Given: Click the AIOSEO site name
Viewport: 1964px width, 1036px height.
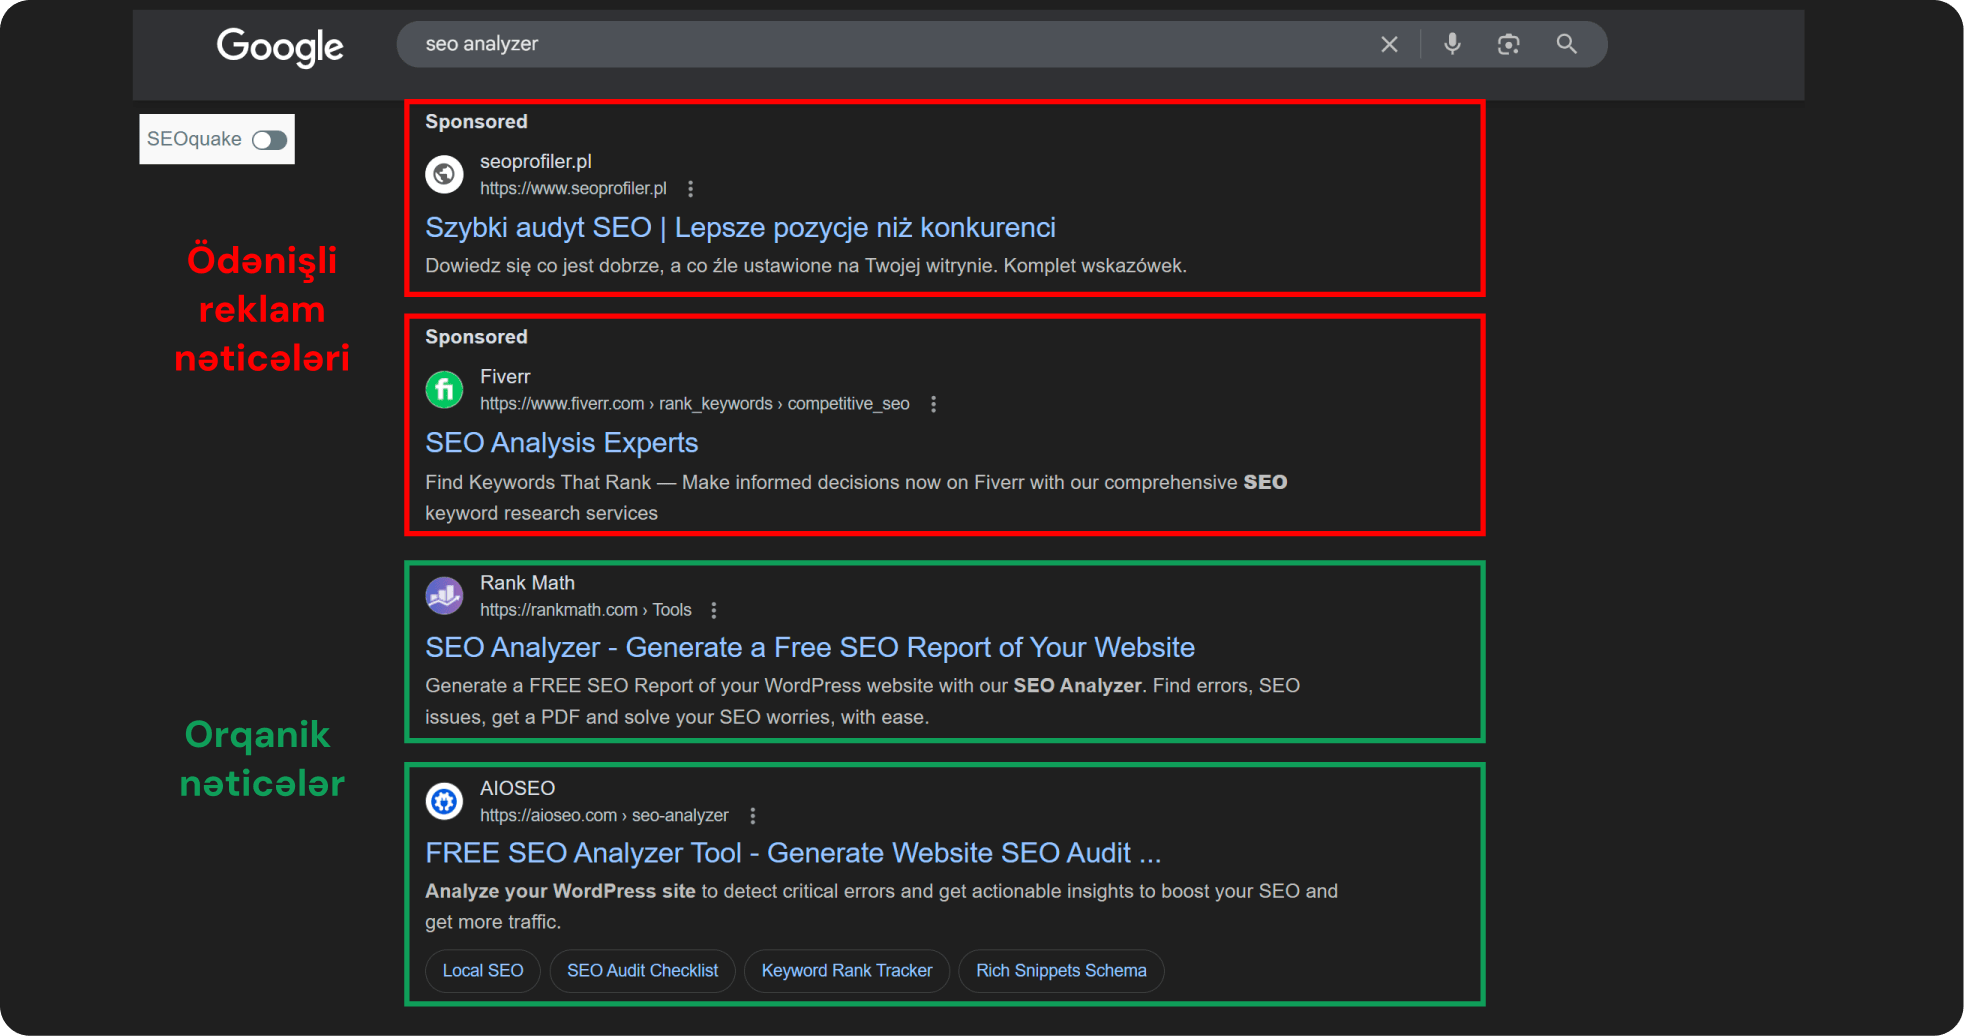Looking at the screenshot, I should pyautogui.click(x=517, y=789).
